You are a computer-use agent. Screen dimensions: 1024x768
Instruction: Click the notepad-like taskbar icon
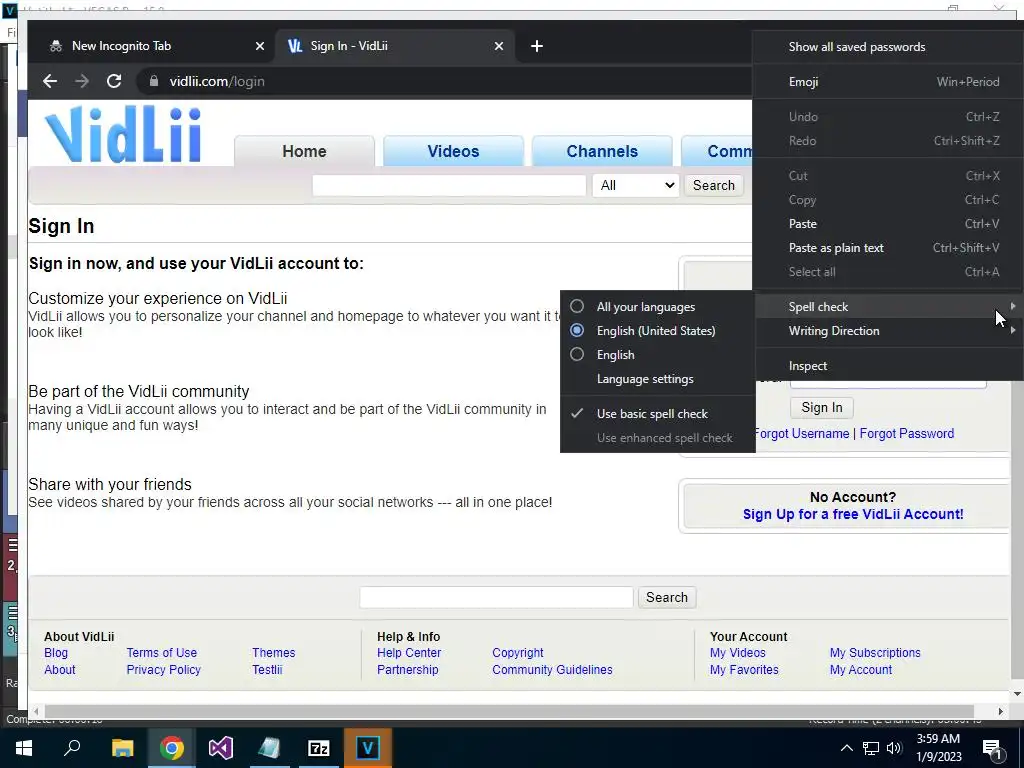point(269,748)
